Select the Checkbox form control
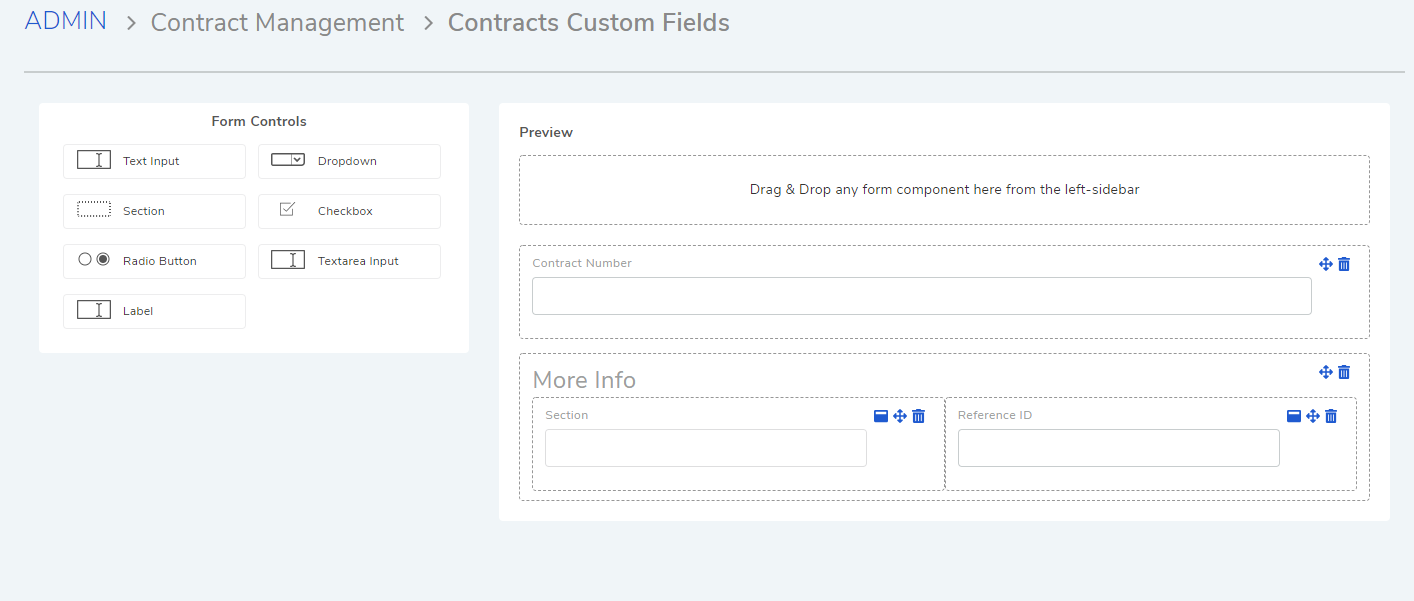 point(349,211)
